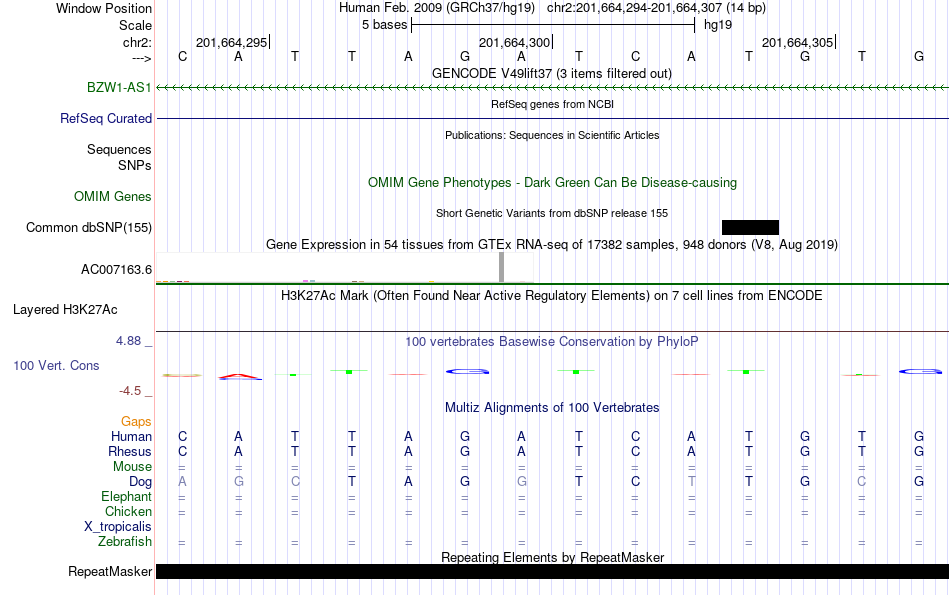The height and width of the screenshot is (595, 950).
Task: Click the OMIM Gene Phenotypes track title
Action: 552,182
